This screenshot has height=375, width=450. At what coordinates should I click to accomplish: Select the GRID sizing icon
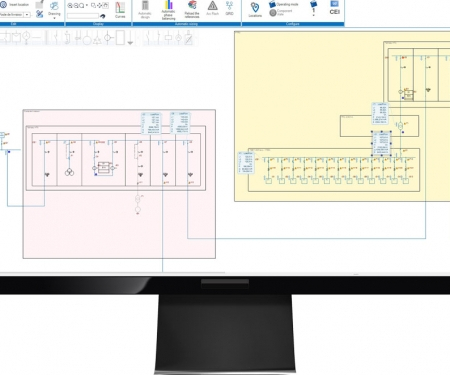coord(229,8)
